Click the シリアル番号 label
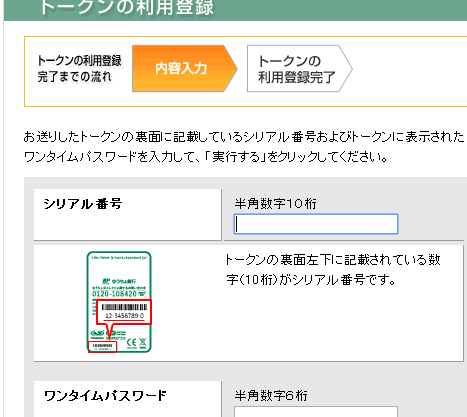This screenshot has width=467, height=417. point(83,204)
